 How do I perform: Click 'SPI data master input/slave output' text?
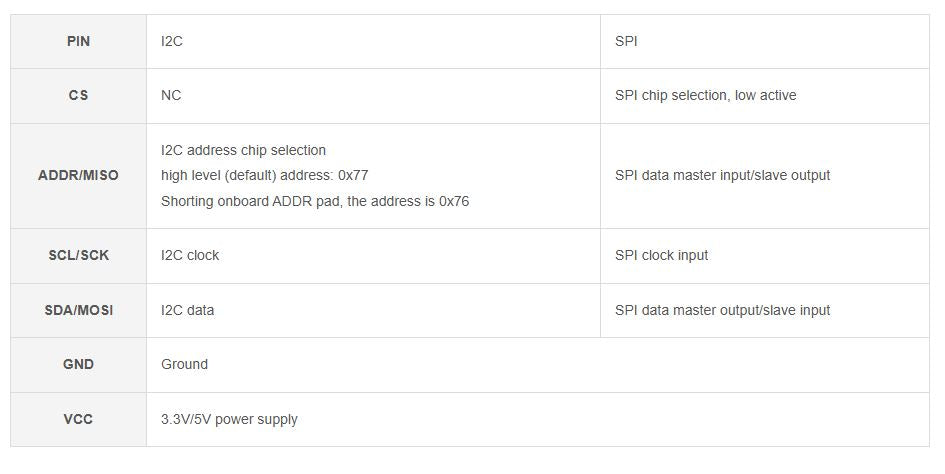[x=722, y=176]
